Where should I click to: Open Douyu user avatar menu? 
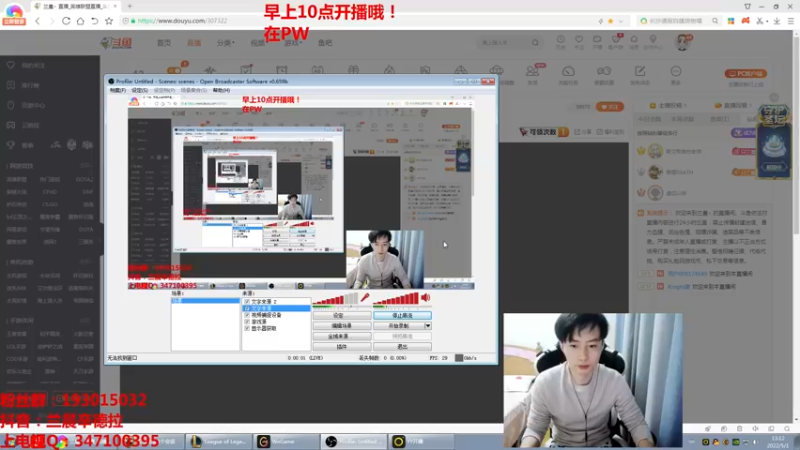pyautogui.click(x=682, y=42)
